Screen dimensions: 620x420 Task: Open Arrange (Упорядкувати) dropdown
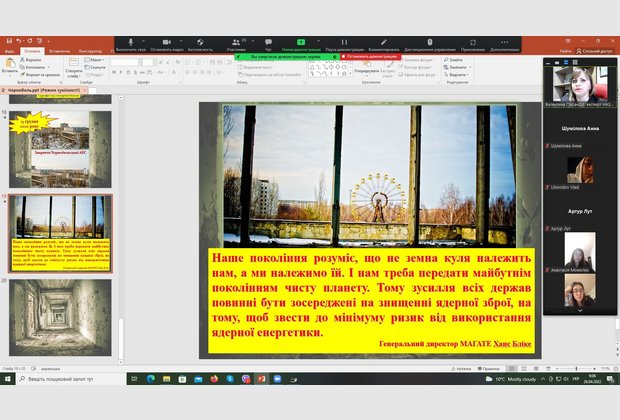(x=366, y=67)
